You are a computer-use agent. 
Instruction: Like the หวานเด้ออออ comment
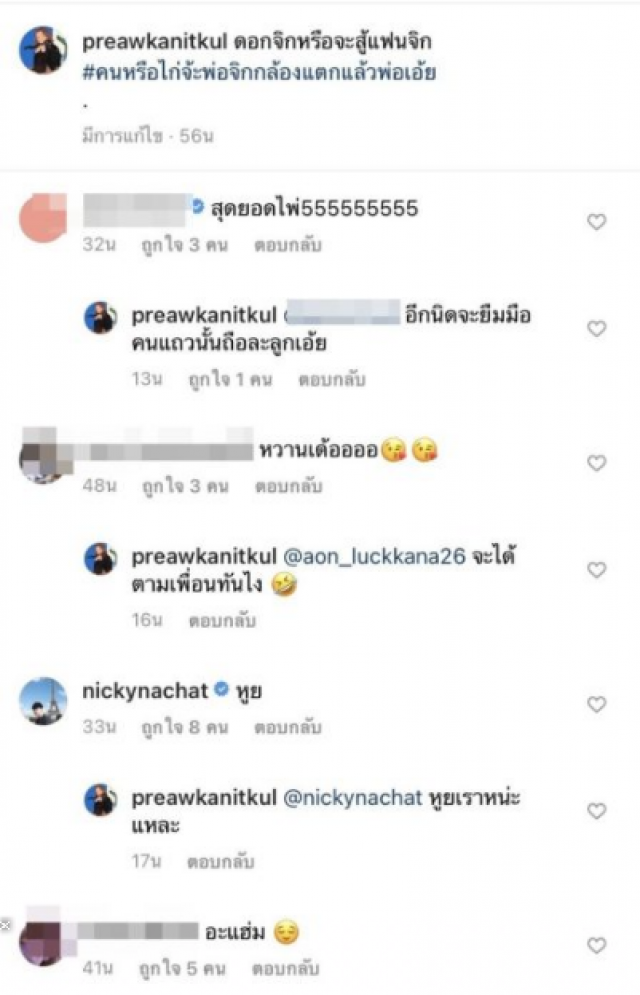[x=596, y=463]
